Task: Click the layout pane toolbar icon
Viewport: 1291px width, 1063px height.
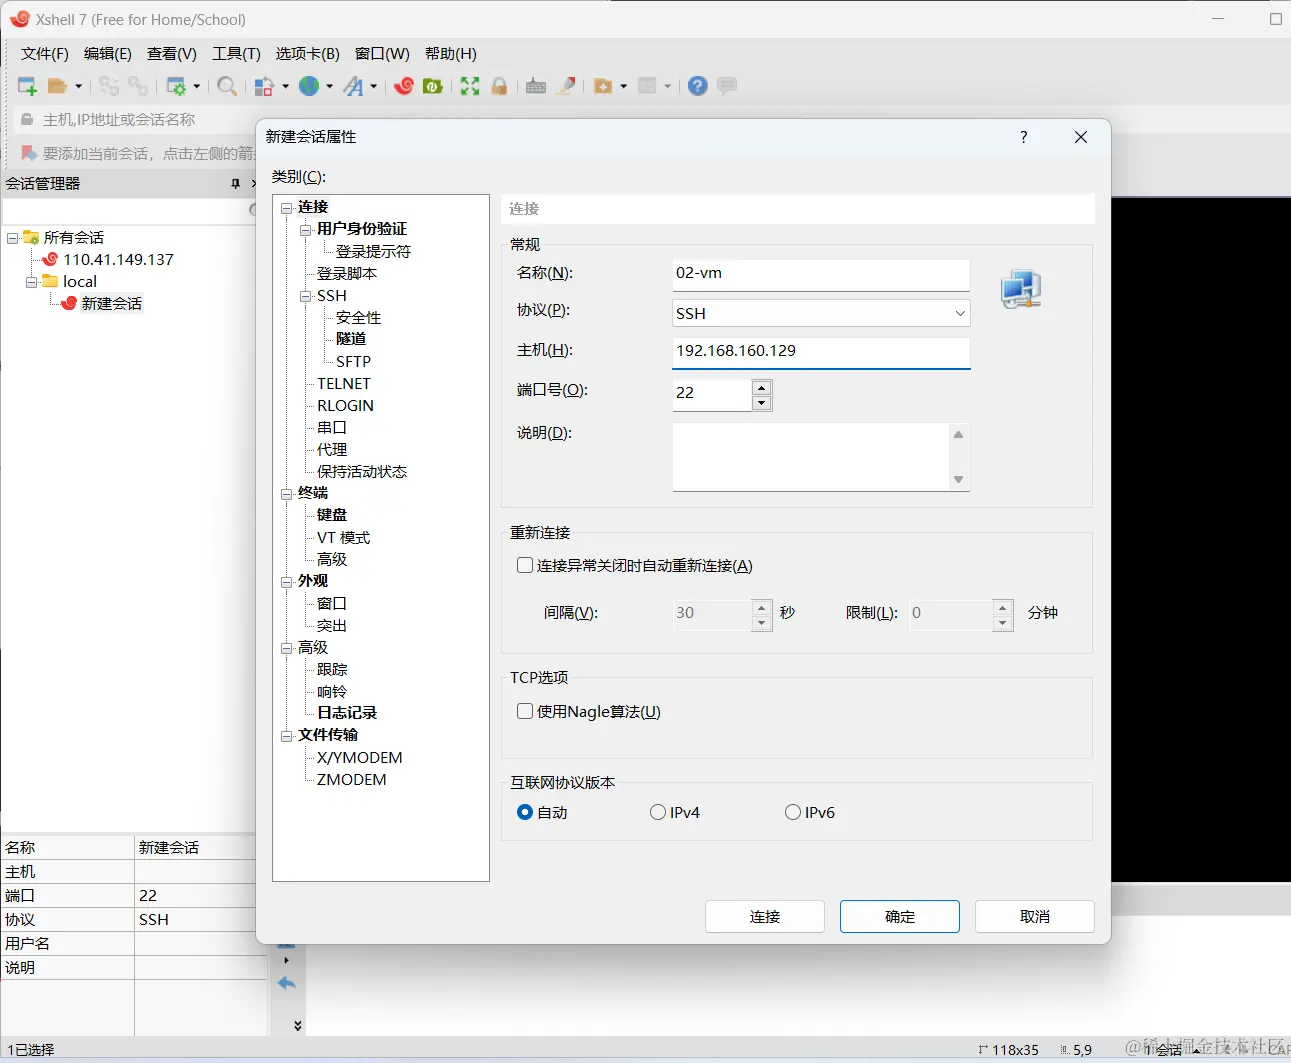Action: coord(648,87)
